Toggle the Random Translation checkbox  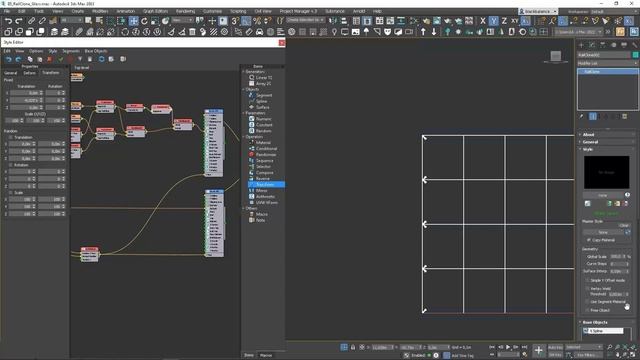click(x=11, y=138)
